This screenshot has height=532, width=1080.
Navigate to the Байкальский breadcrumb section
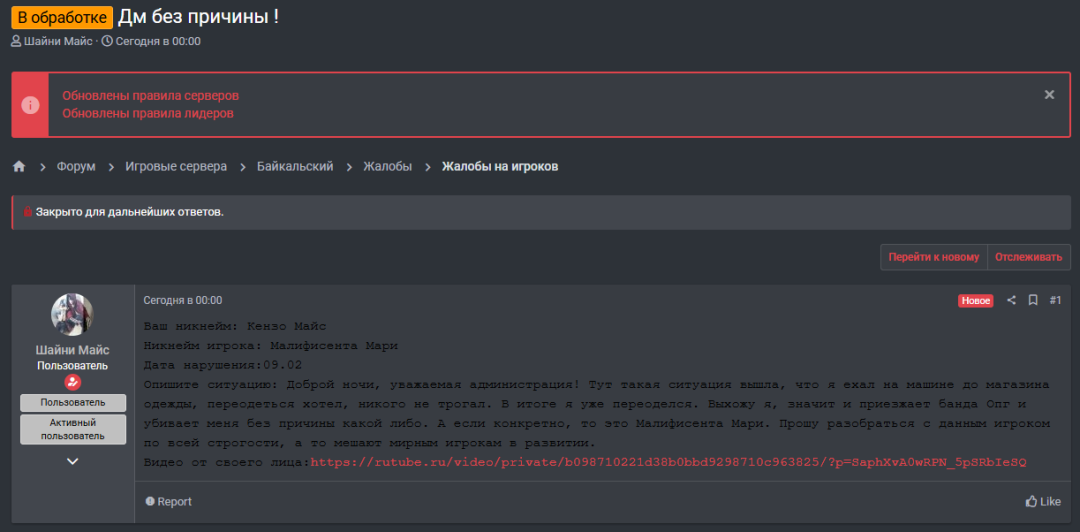point(295,166)
